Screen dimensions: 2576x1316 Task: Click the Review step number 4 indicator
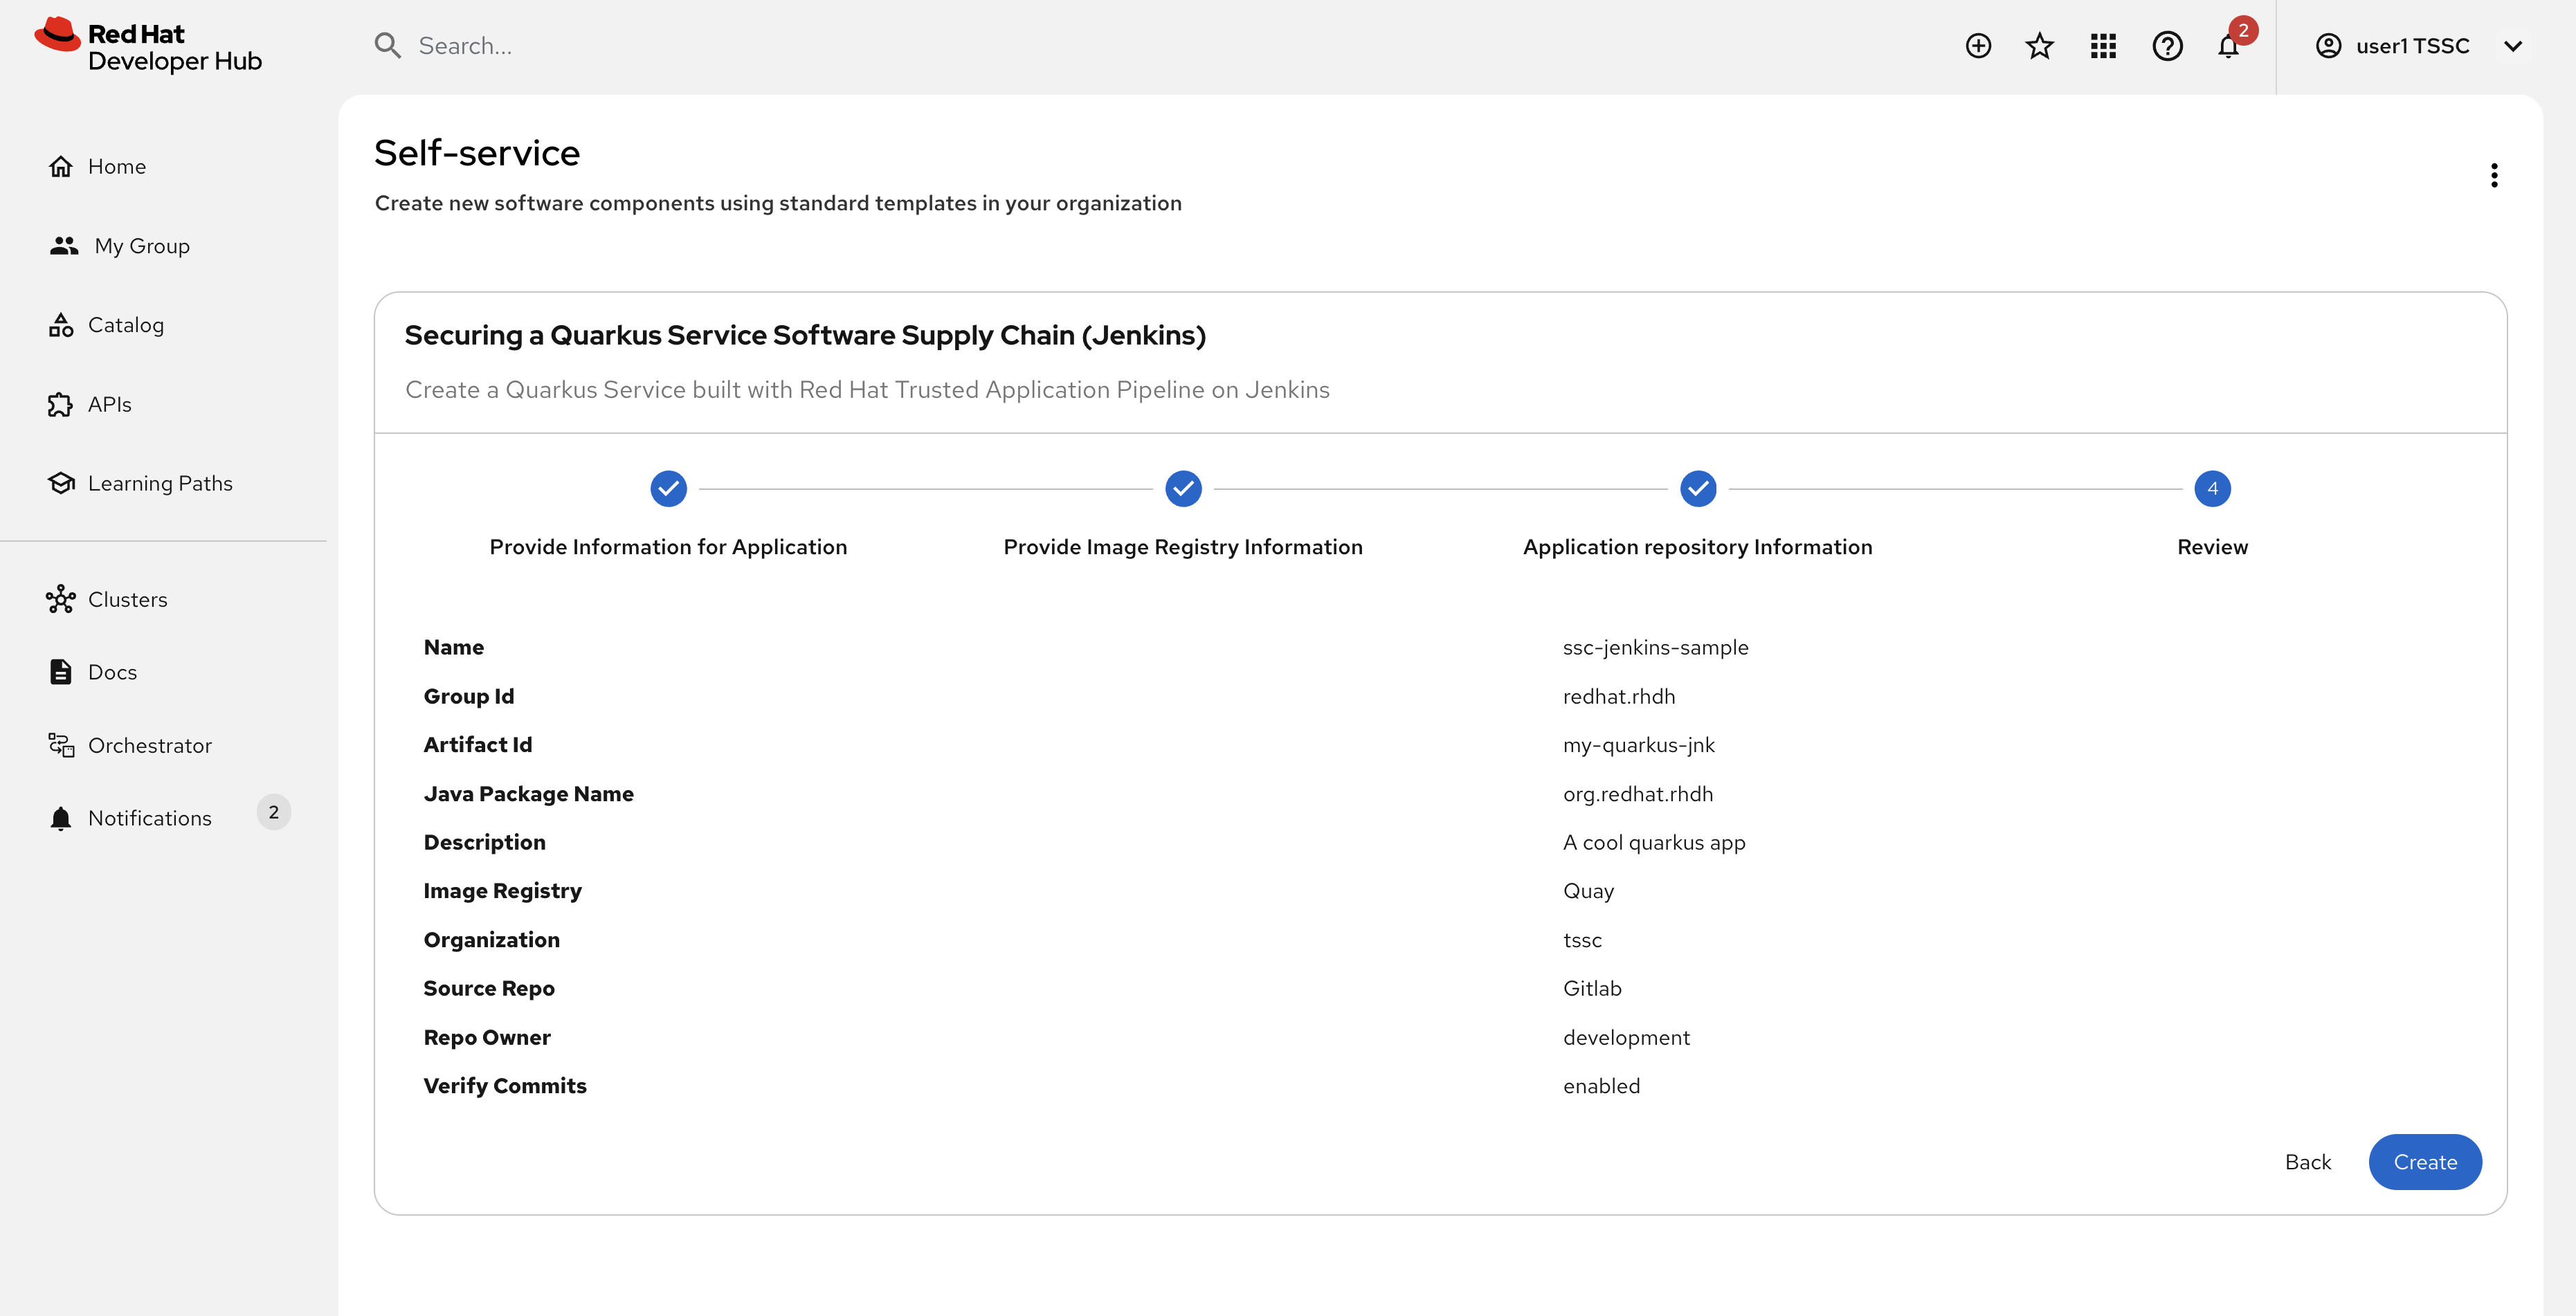(x=2212, y=489)
